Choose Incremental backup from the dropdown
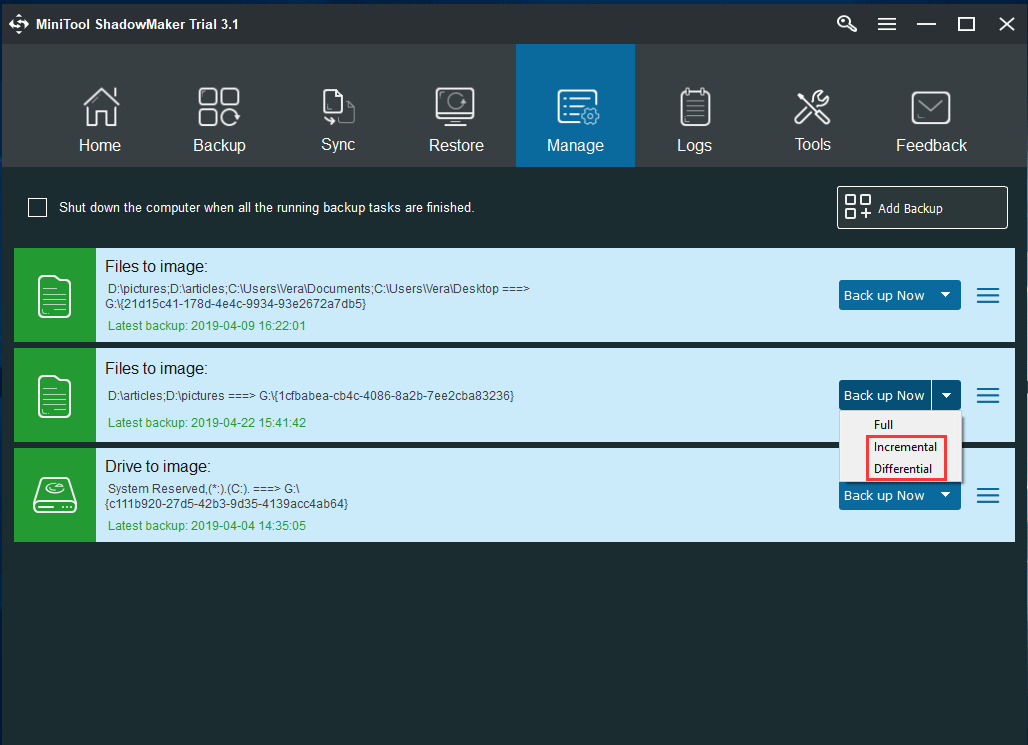This screenshot has height=745, width=1028. (905, 447)
